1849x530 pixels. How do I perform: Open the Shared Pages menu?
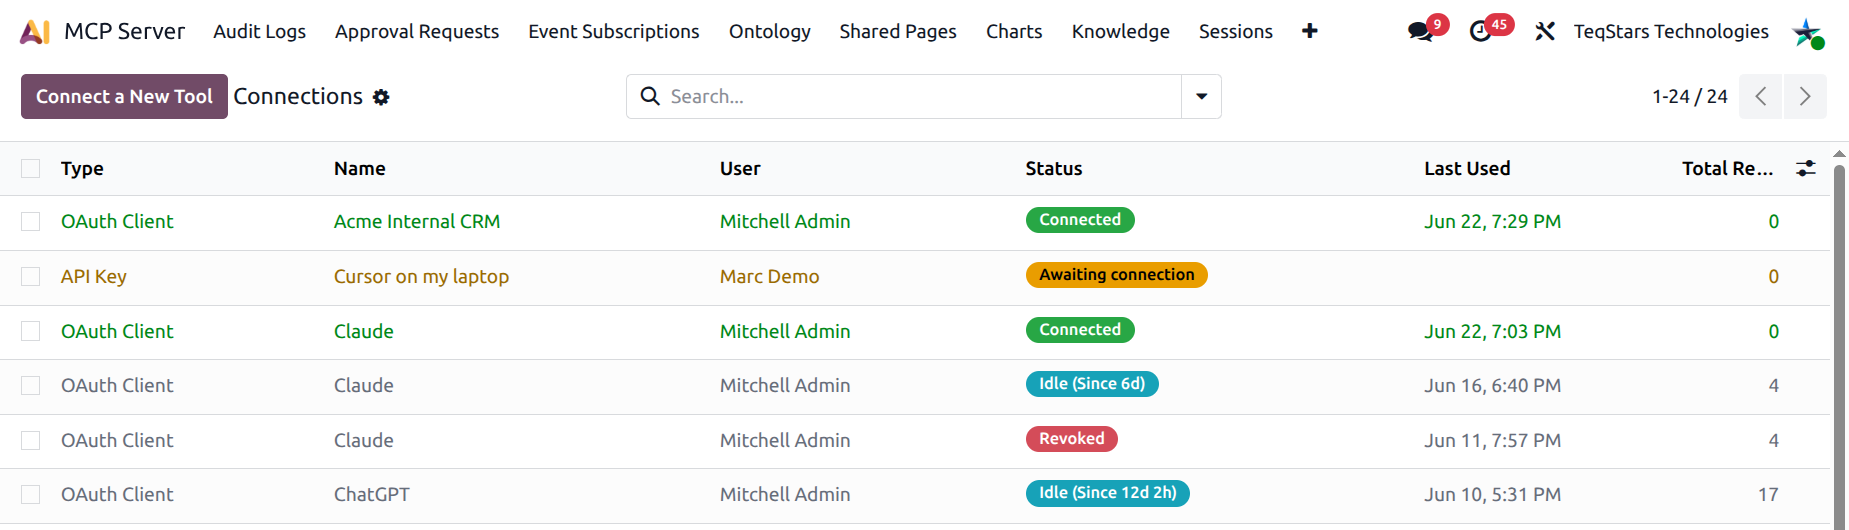[x=898, y=31]
